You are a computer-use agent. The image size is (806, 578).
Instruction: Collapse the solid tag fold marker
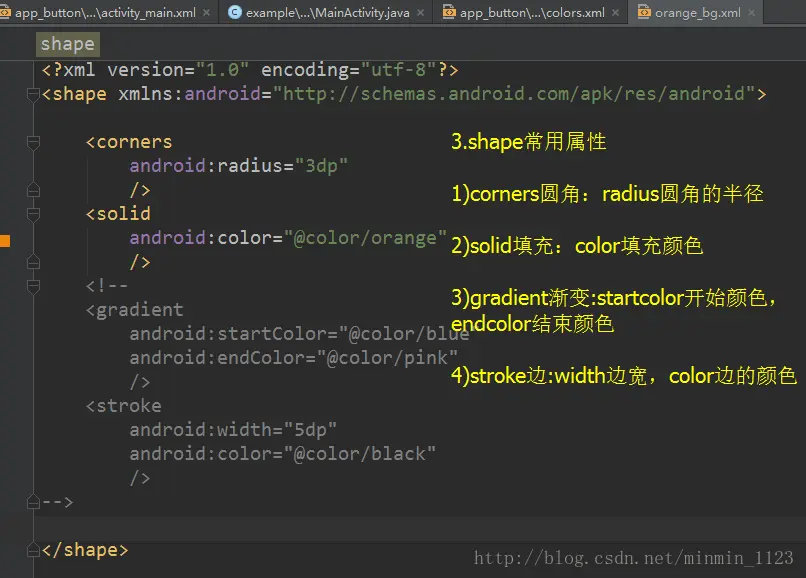click(x=33, y=214)
